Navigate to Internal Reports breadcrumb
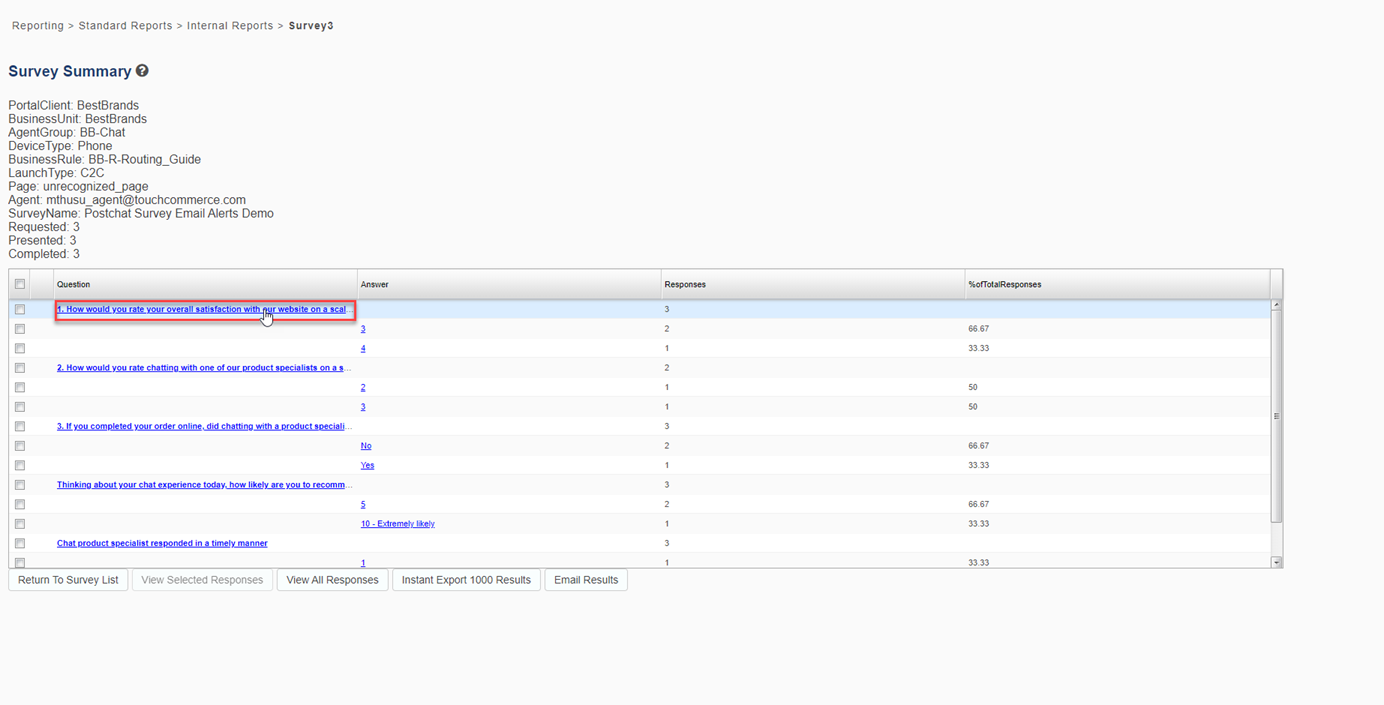 pos(230,26)
